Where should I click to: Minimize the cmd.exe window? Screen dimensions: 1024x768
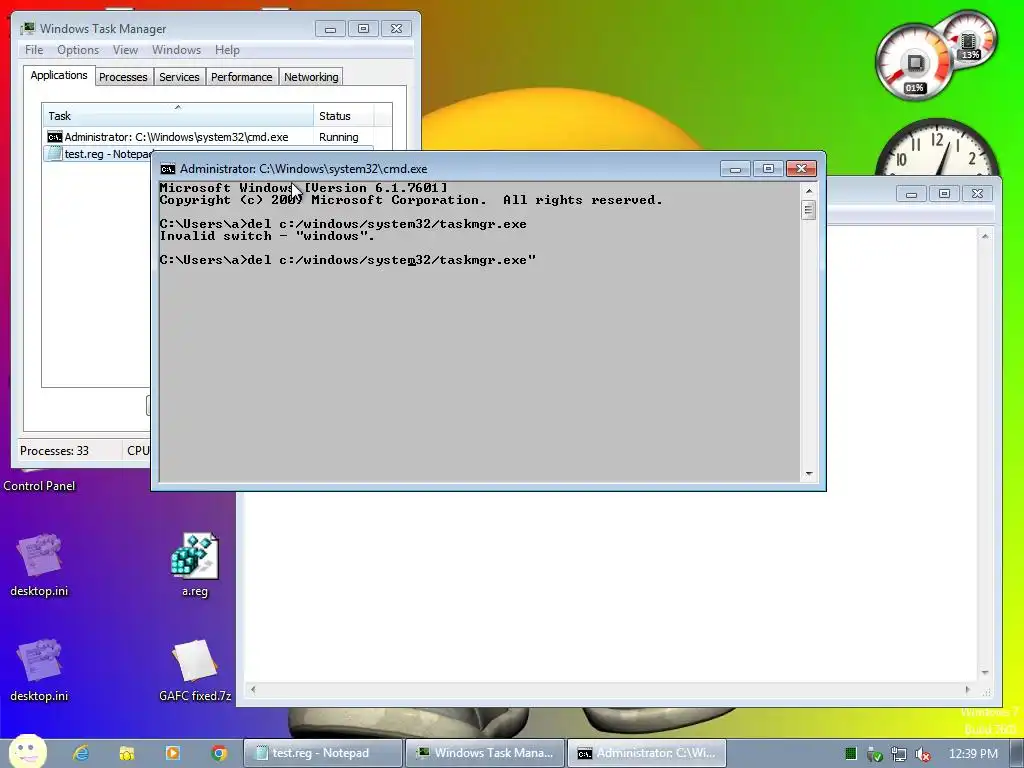(x=735, y=168)
